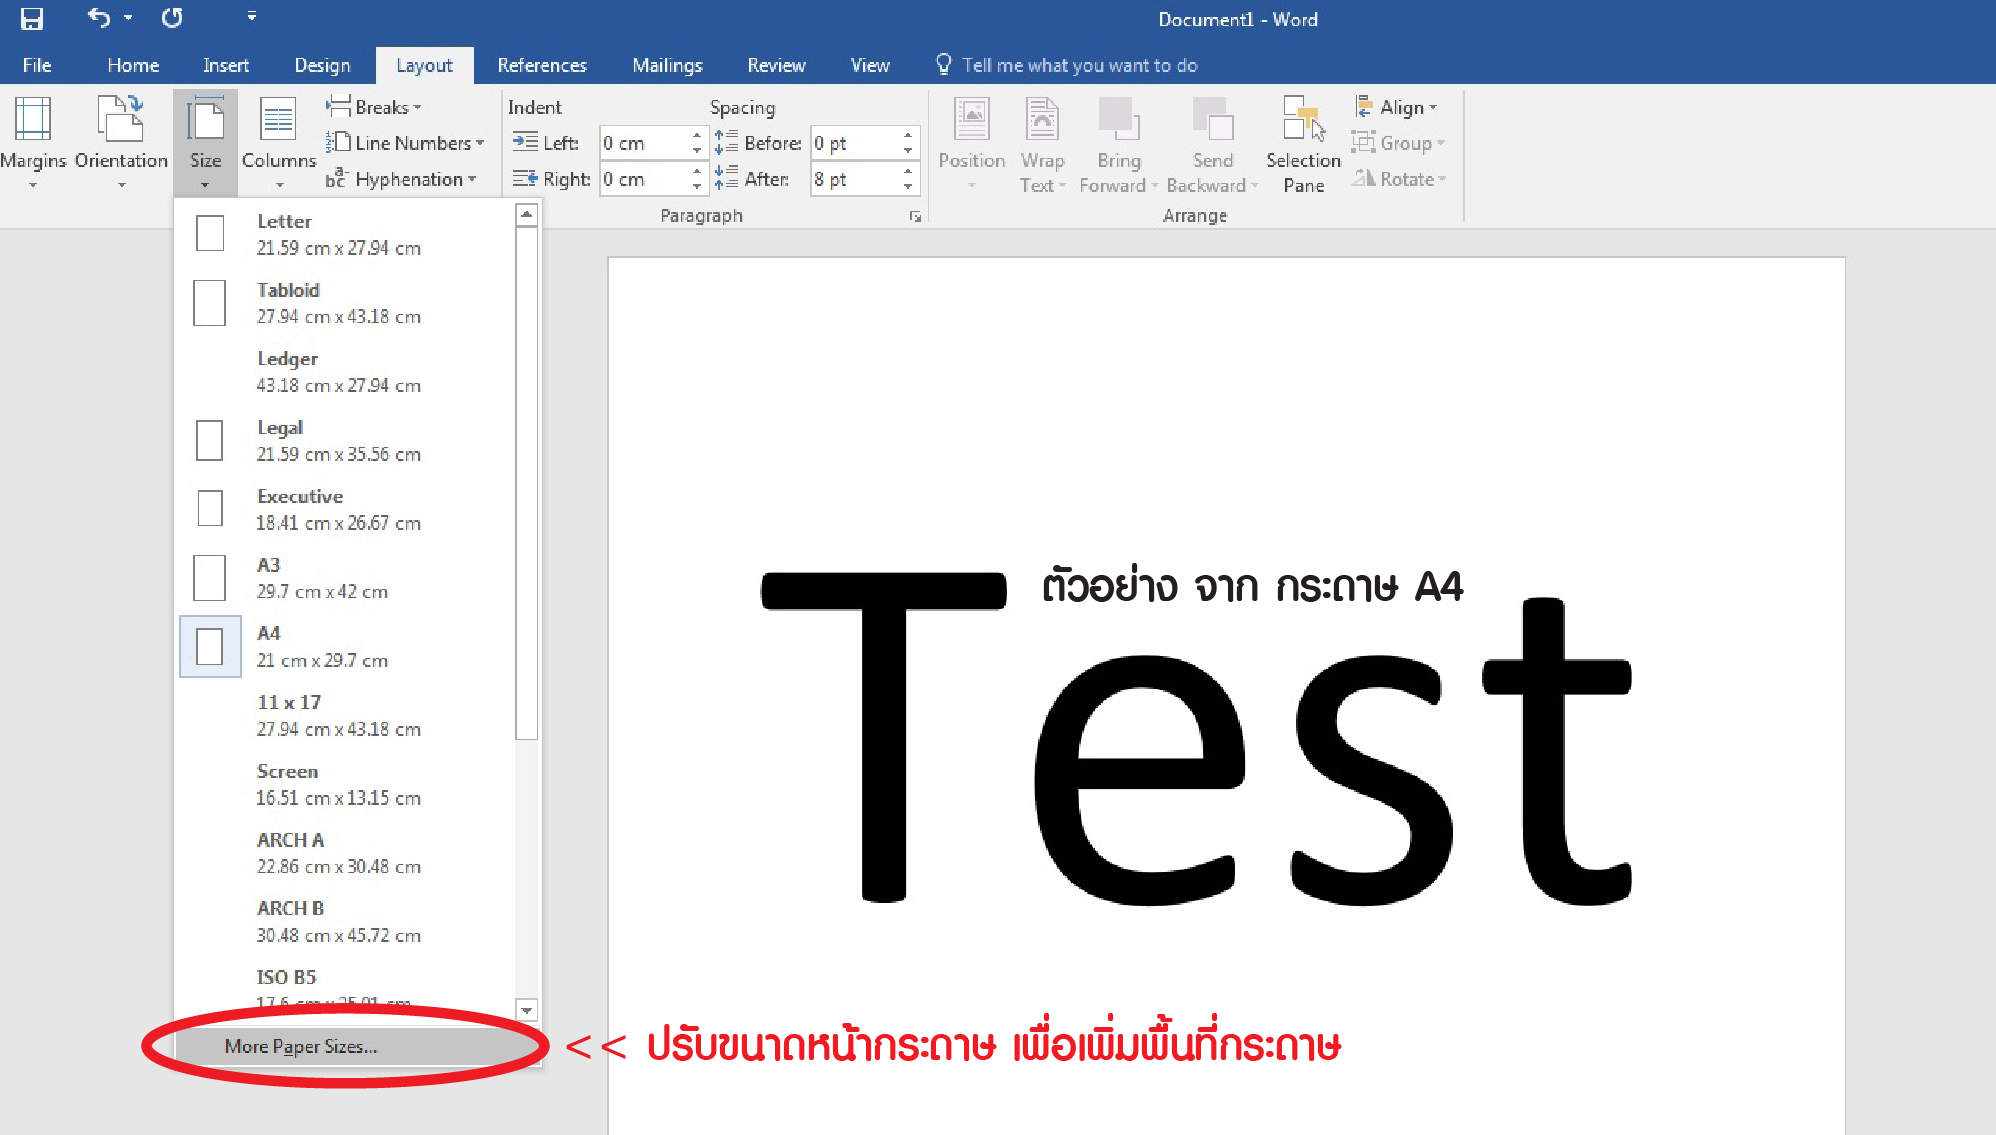Click the Spacing After input field

coord(855,179)
